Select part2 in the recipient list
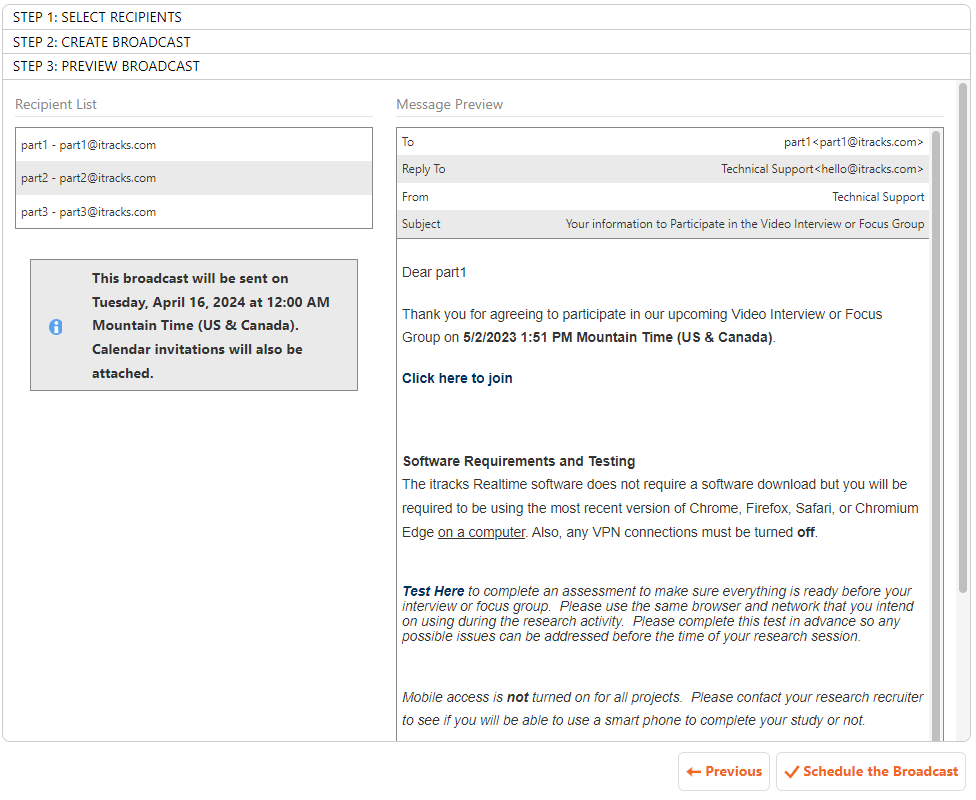Screen dimensions: 976x800 (x=194, y=178)
